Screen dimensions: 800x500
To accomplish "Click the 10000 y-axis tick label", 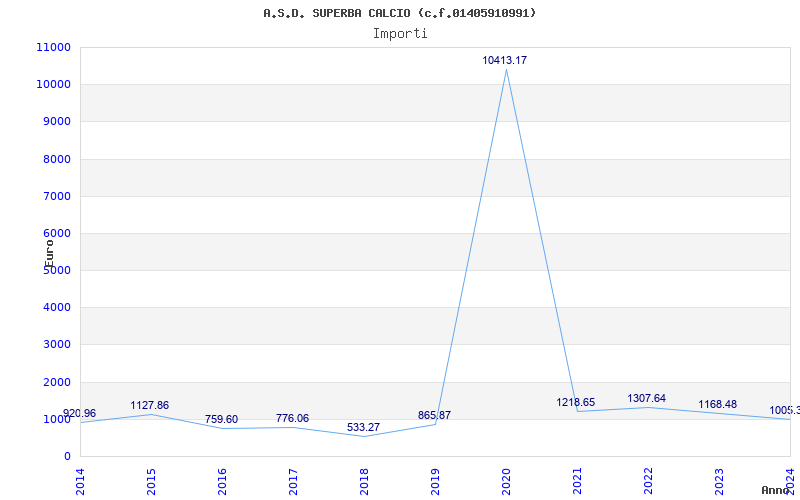I will pyautogui.click(x=53, y=85).
